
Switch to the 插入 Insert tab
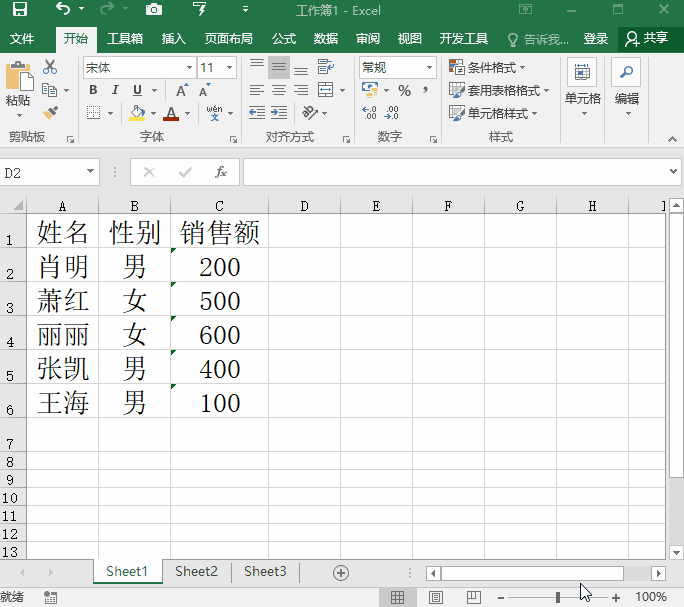click(x=174, y=39)
